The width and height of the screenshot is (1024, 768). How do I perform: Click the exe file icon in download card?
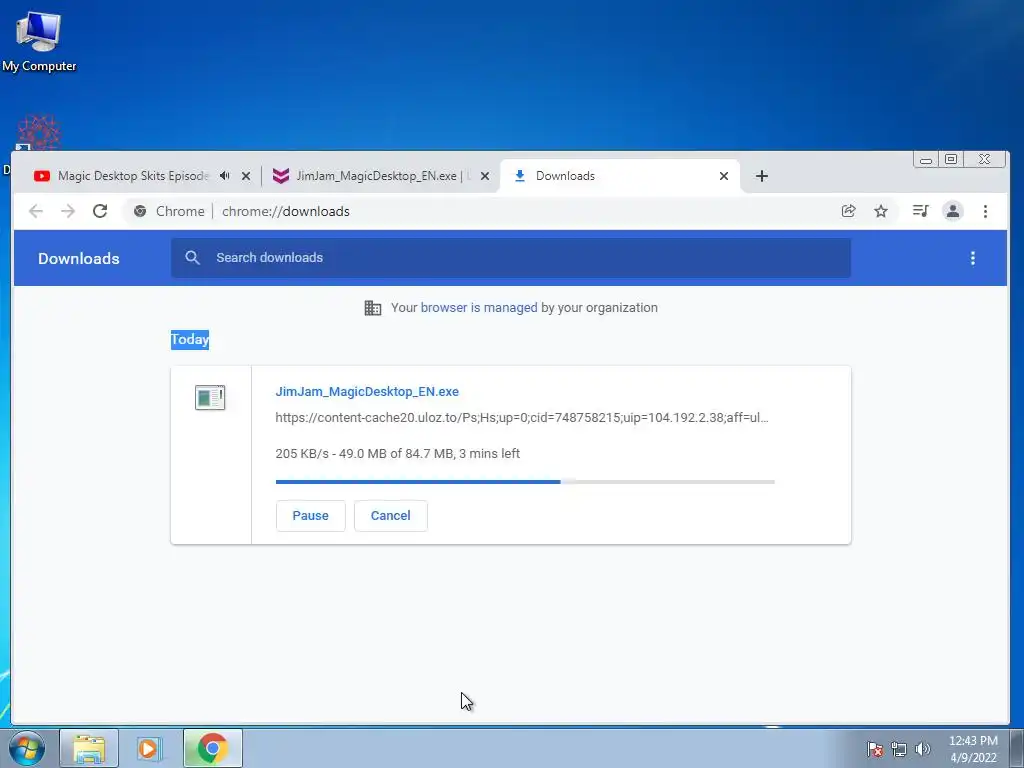point(210,397)
